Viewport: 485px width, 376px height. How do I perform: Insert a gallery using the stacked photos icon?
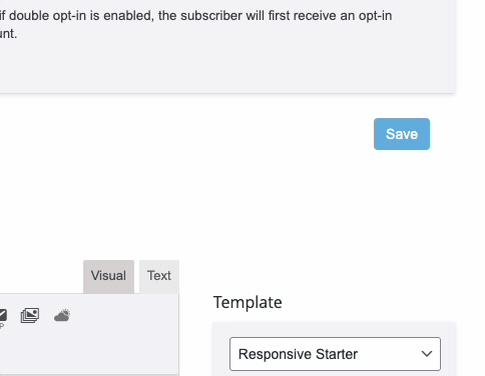[30, 315]
